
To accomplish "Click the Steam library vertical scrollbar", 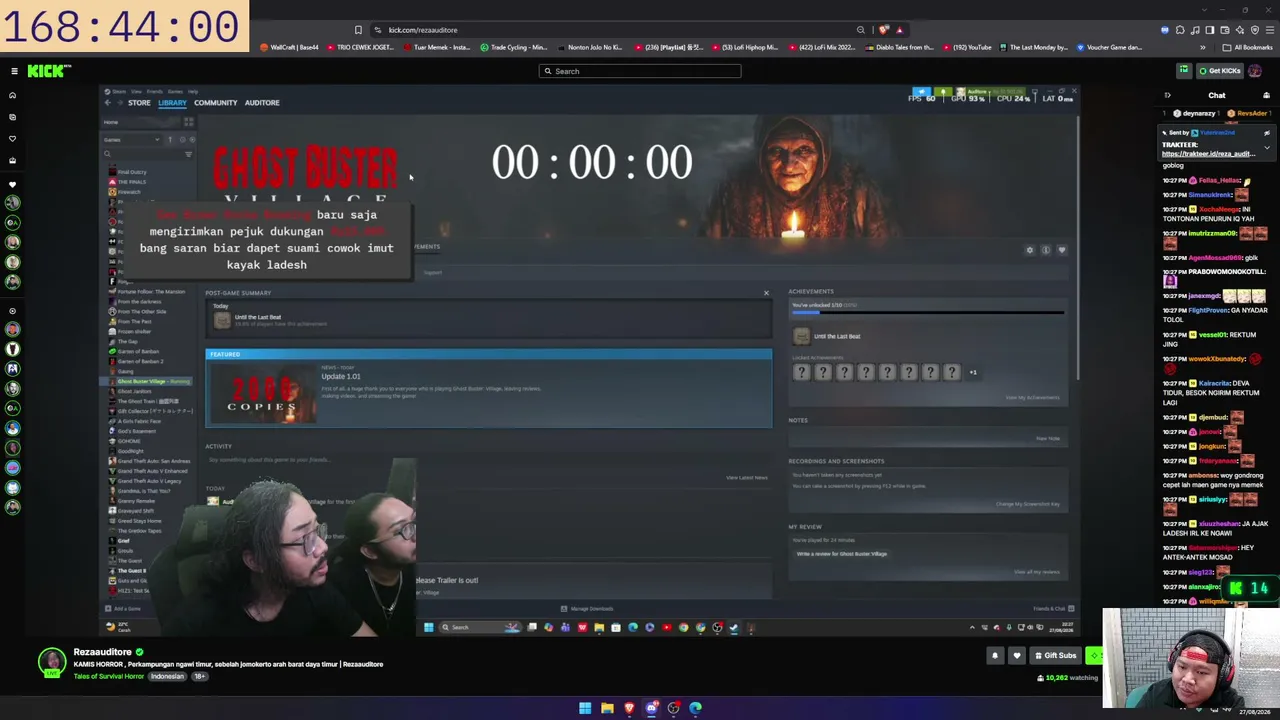I will click(x=1077, y=250).
